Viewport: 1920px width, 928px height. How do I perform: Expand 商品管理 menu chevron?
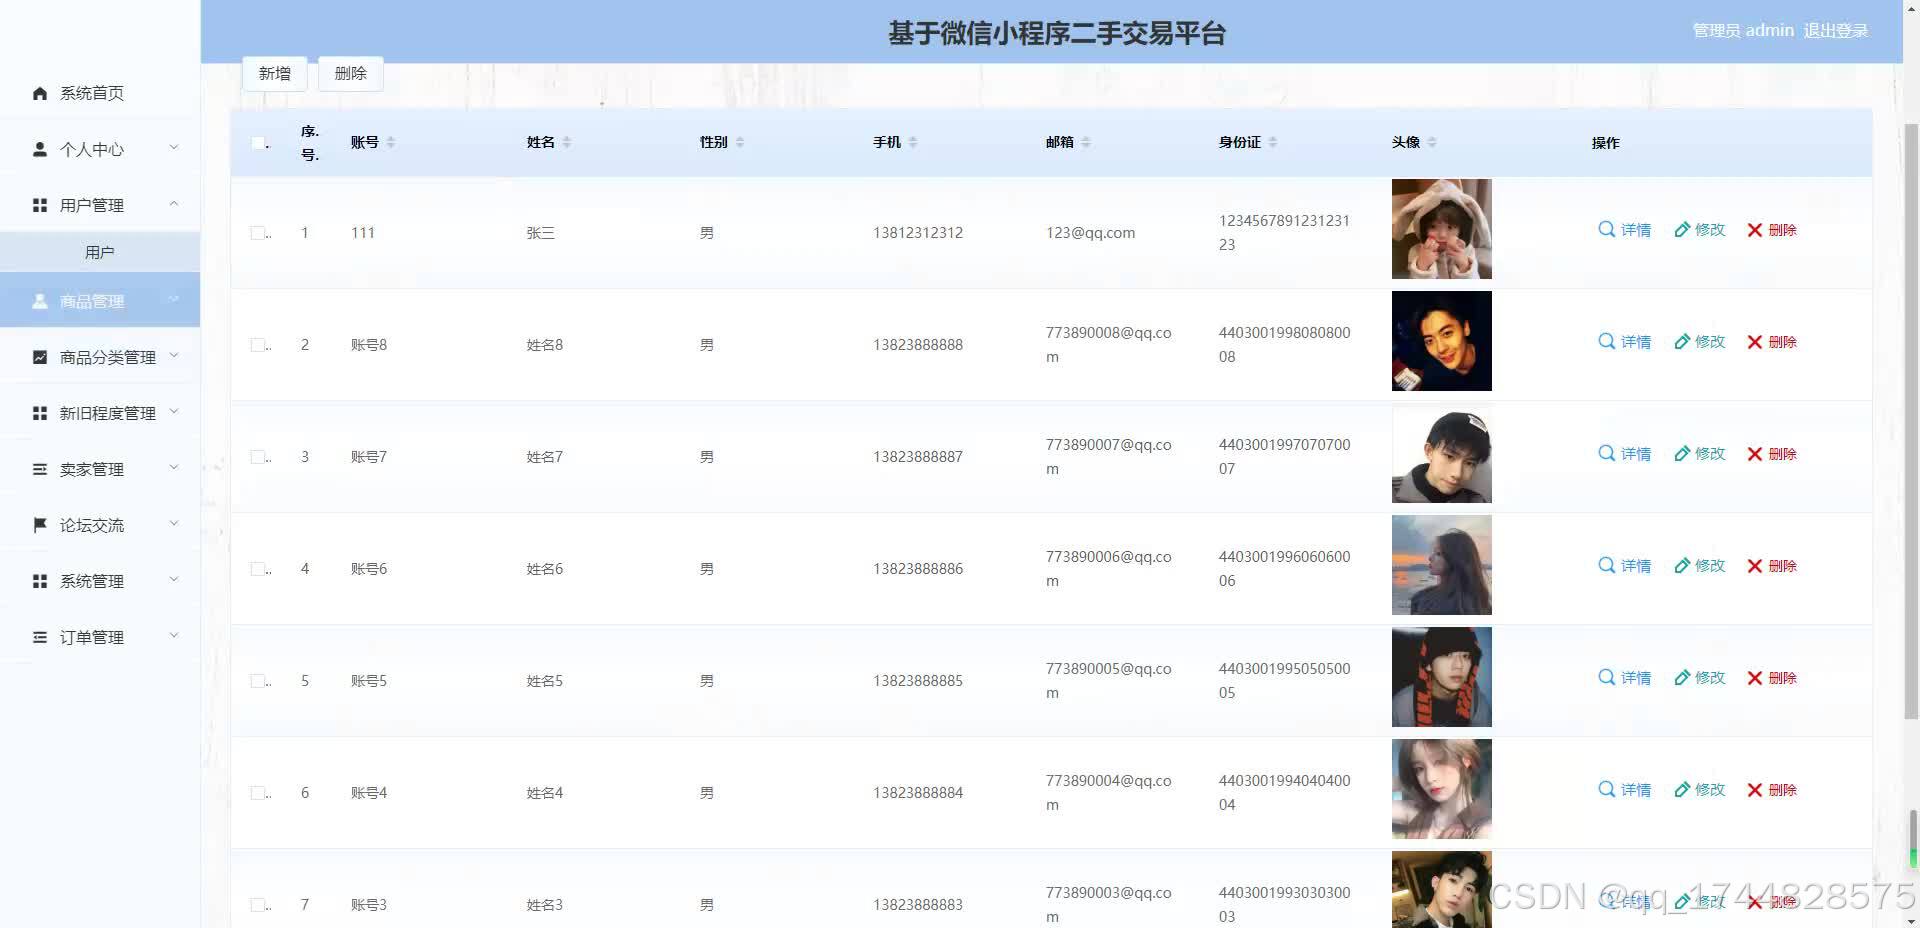coord(174,300)
